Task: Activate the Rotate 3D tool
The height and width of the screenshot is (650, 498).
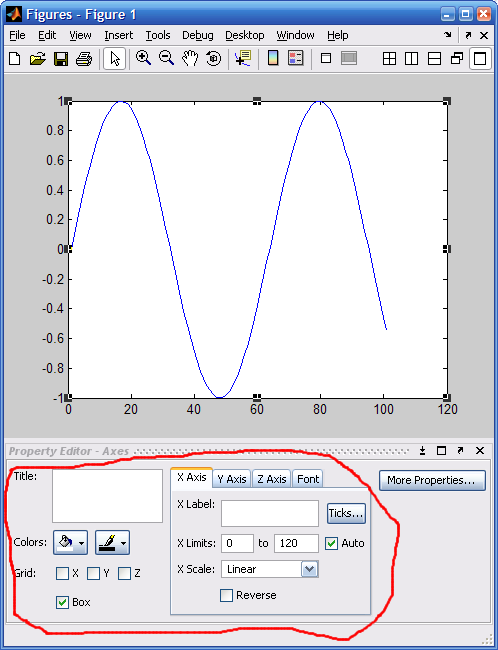Action: point(214,58)
